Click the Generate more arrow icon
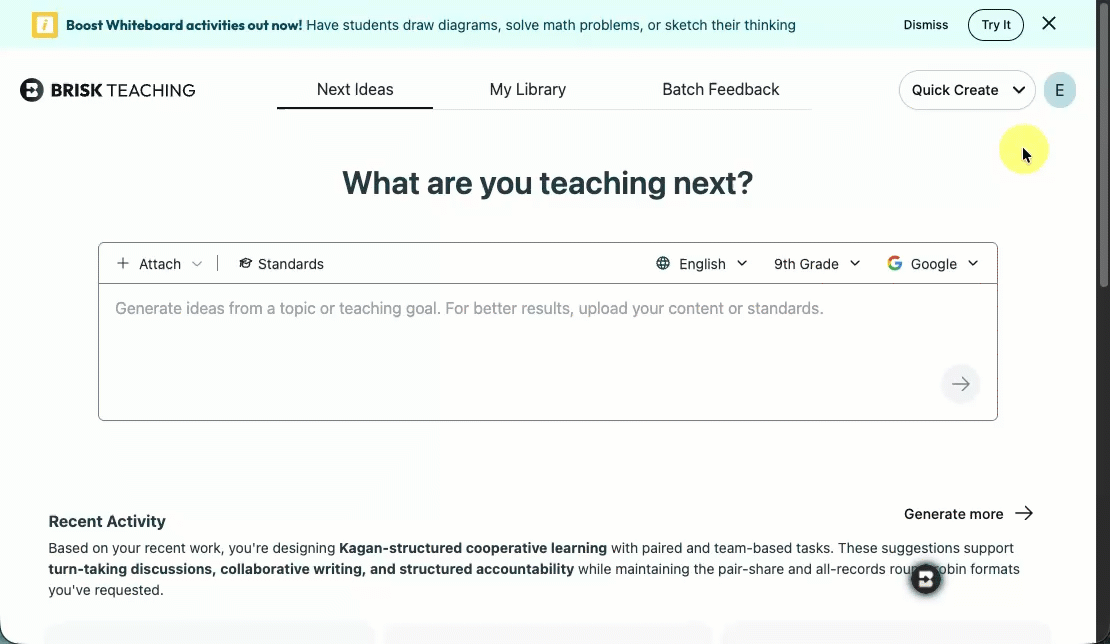1110x644 pixels. pyautogui.click(x=1024, y=513)
